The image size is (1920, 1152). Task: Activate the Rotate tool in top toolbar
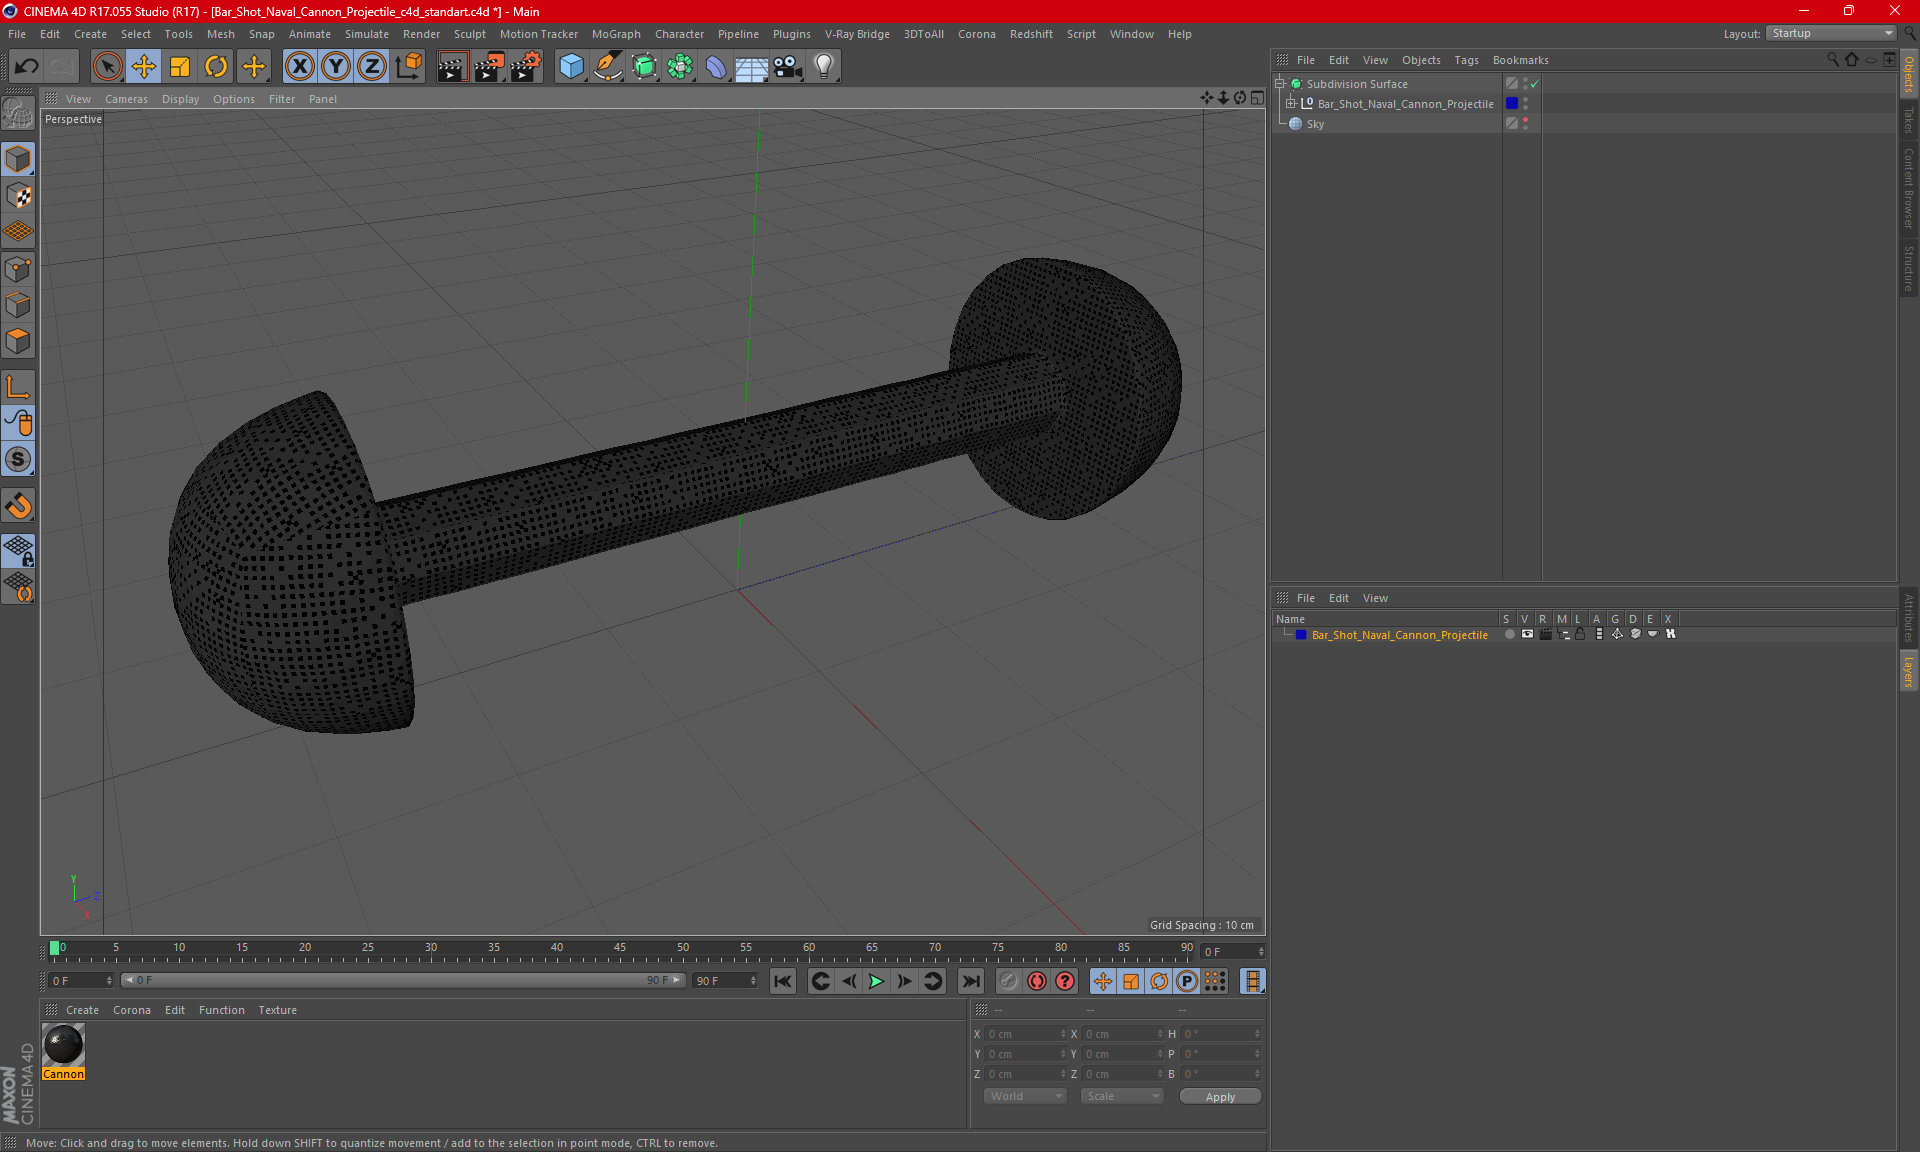216,66
